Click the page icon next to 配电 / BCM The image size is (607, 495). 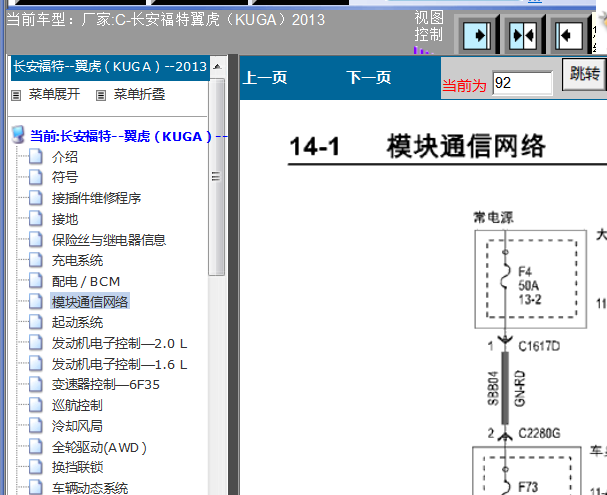coord(36,281)
